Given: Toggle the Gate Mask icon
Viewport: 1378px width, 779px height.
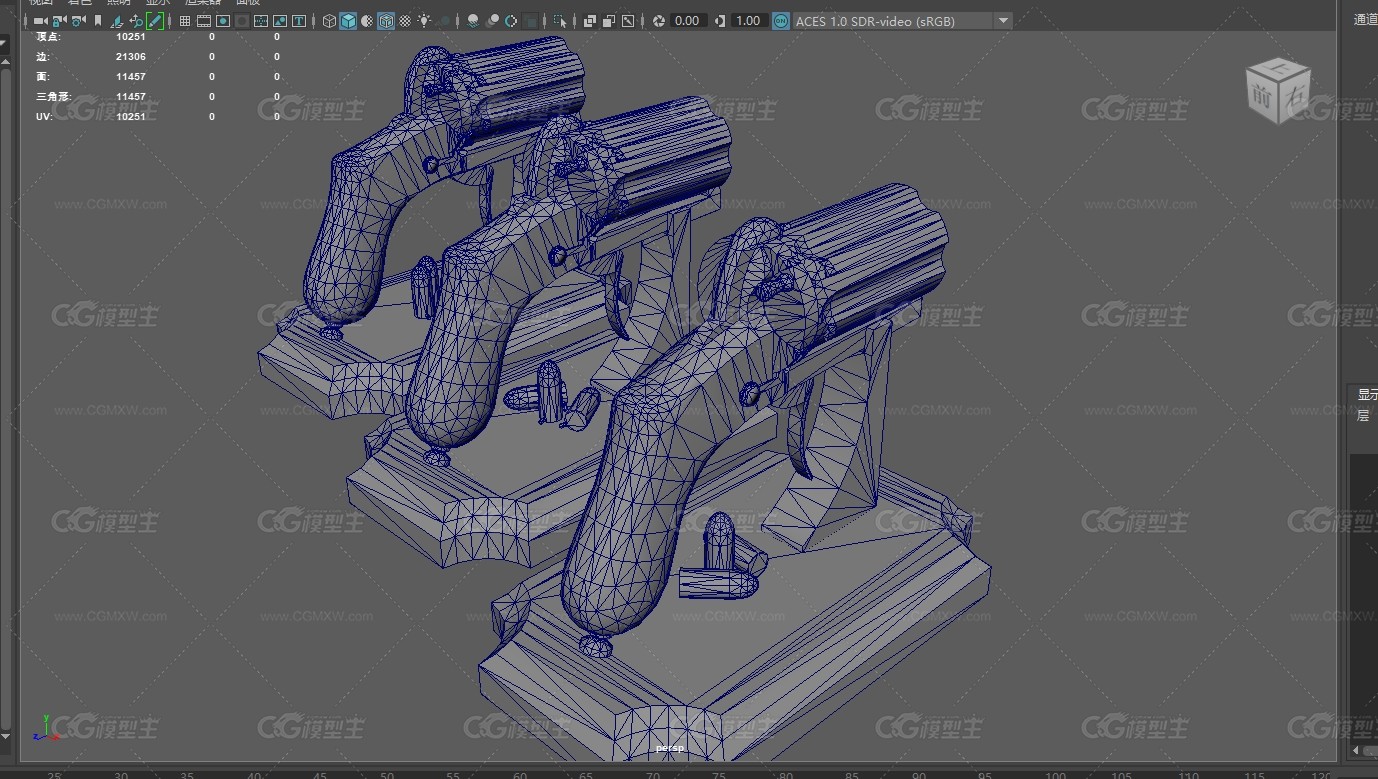Looking at the screenshot, I should pos(242,20).
